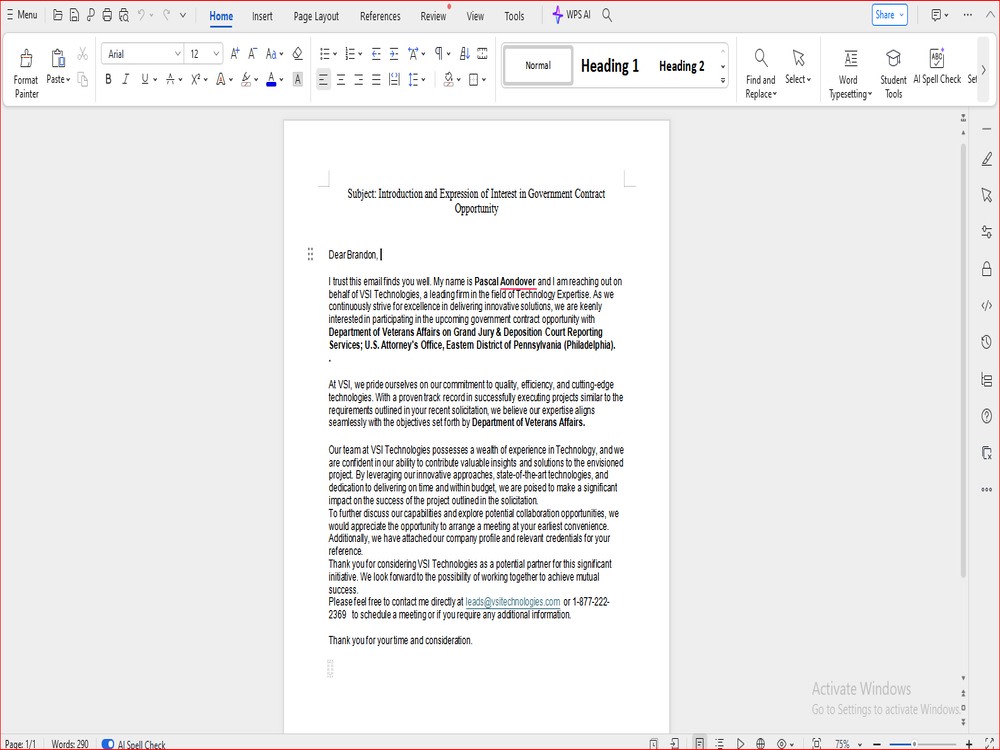Apply the Heading 2 style
1000x750 pixels.
pyautogui.click(x=682, y=66)
